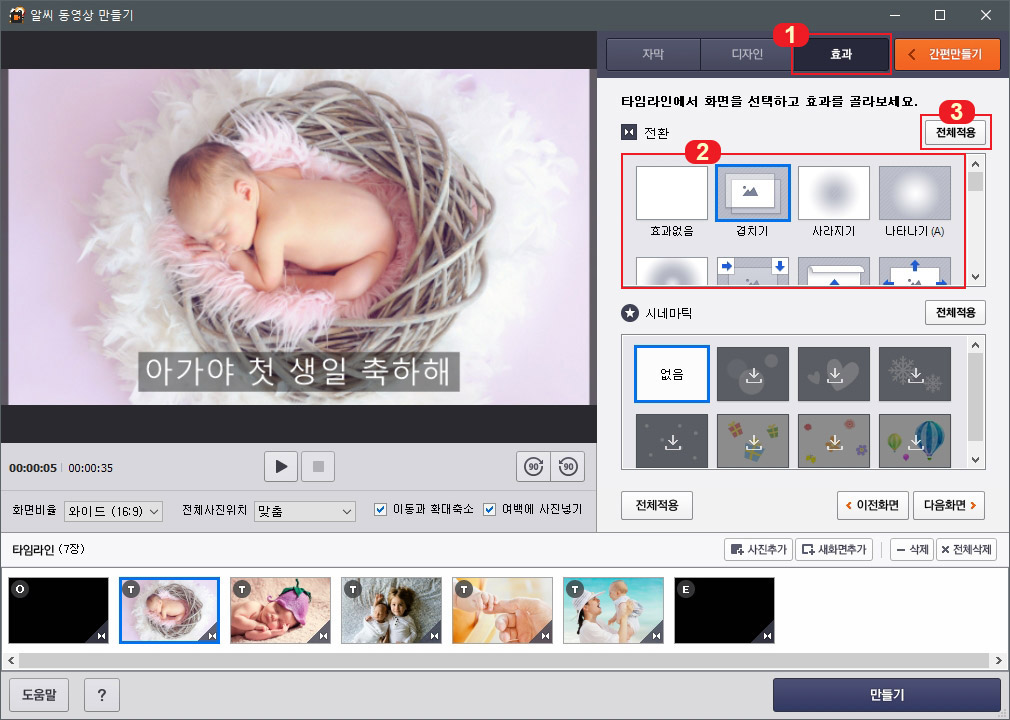The height and width of the screenshot is (720, 1010).
Task: Download the gift box cinematic effect
Action: point(752,440)
